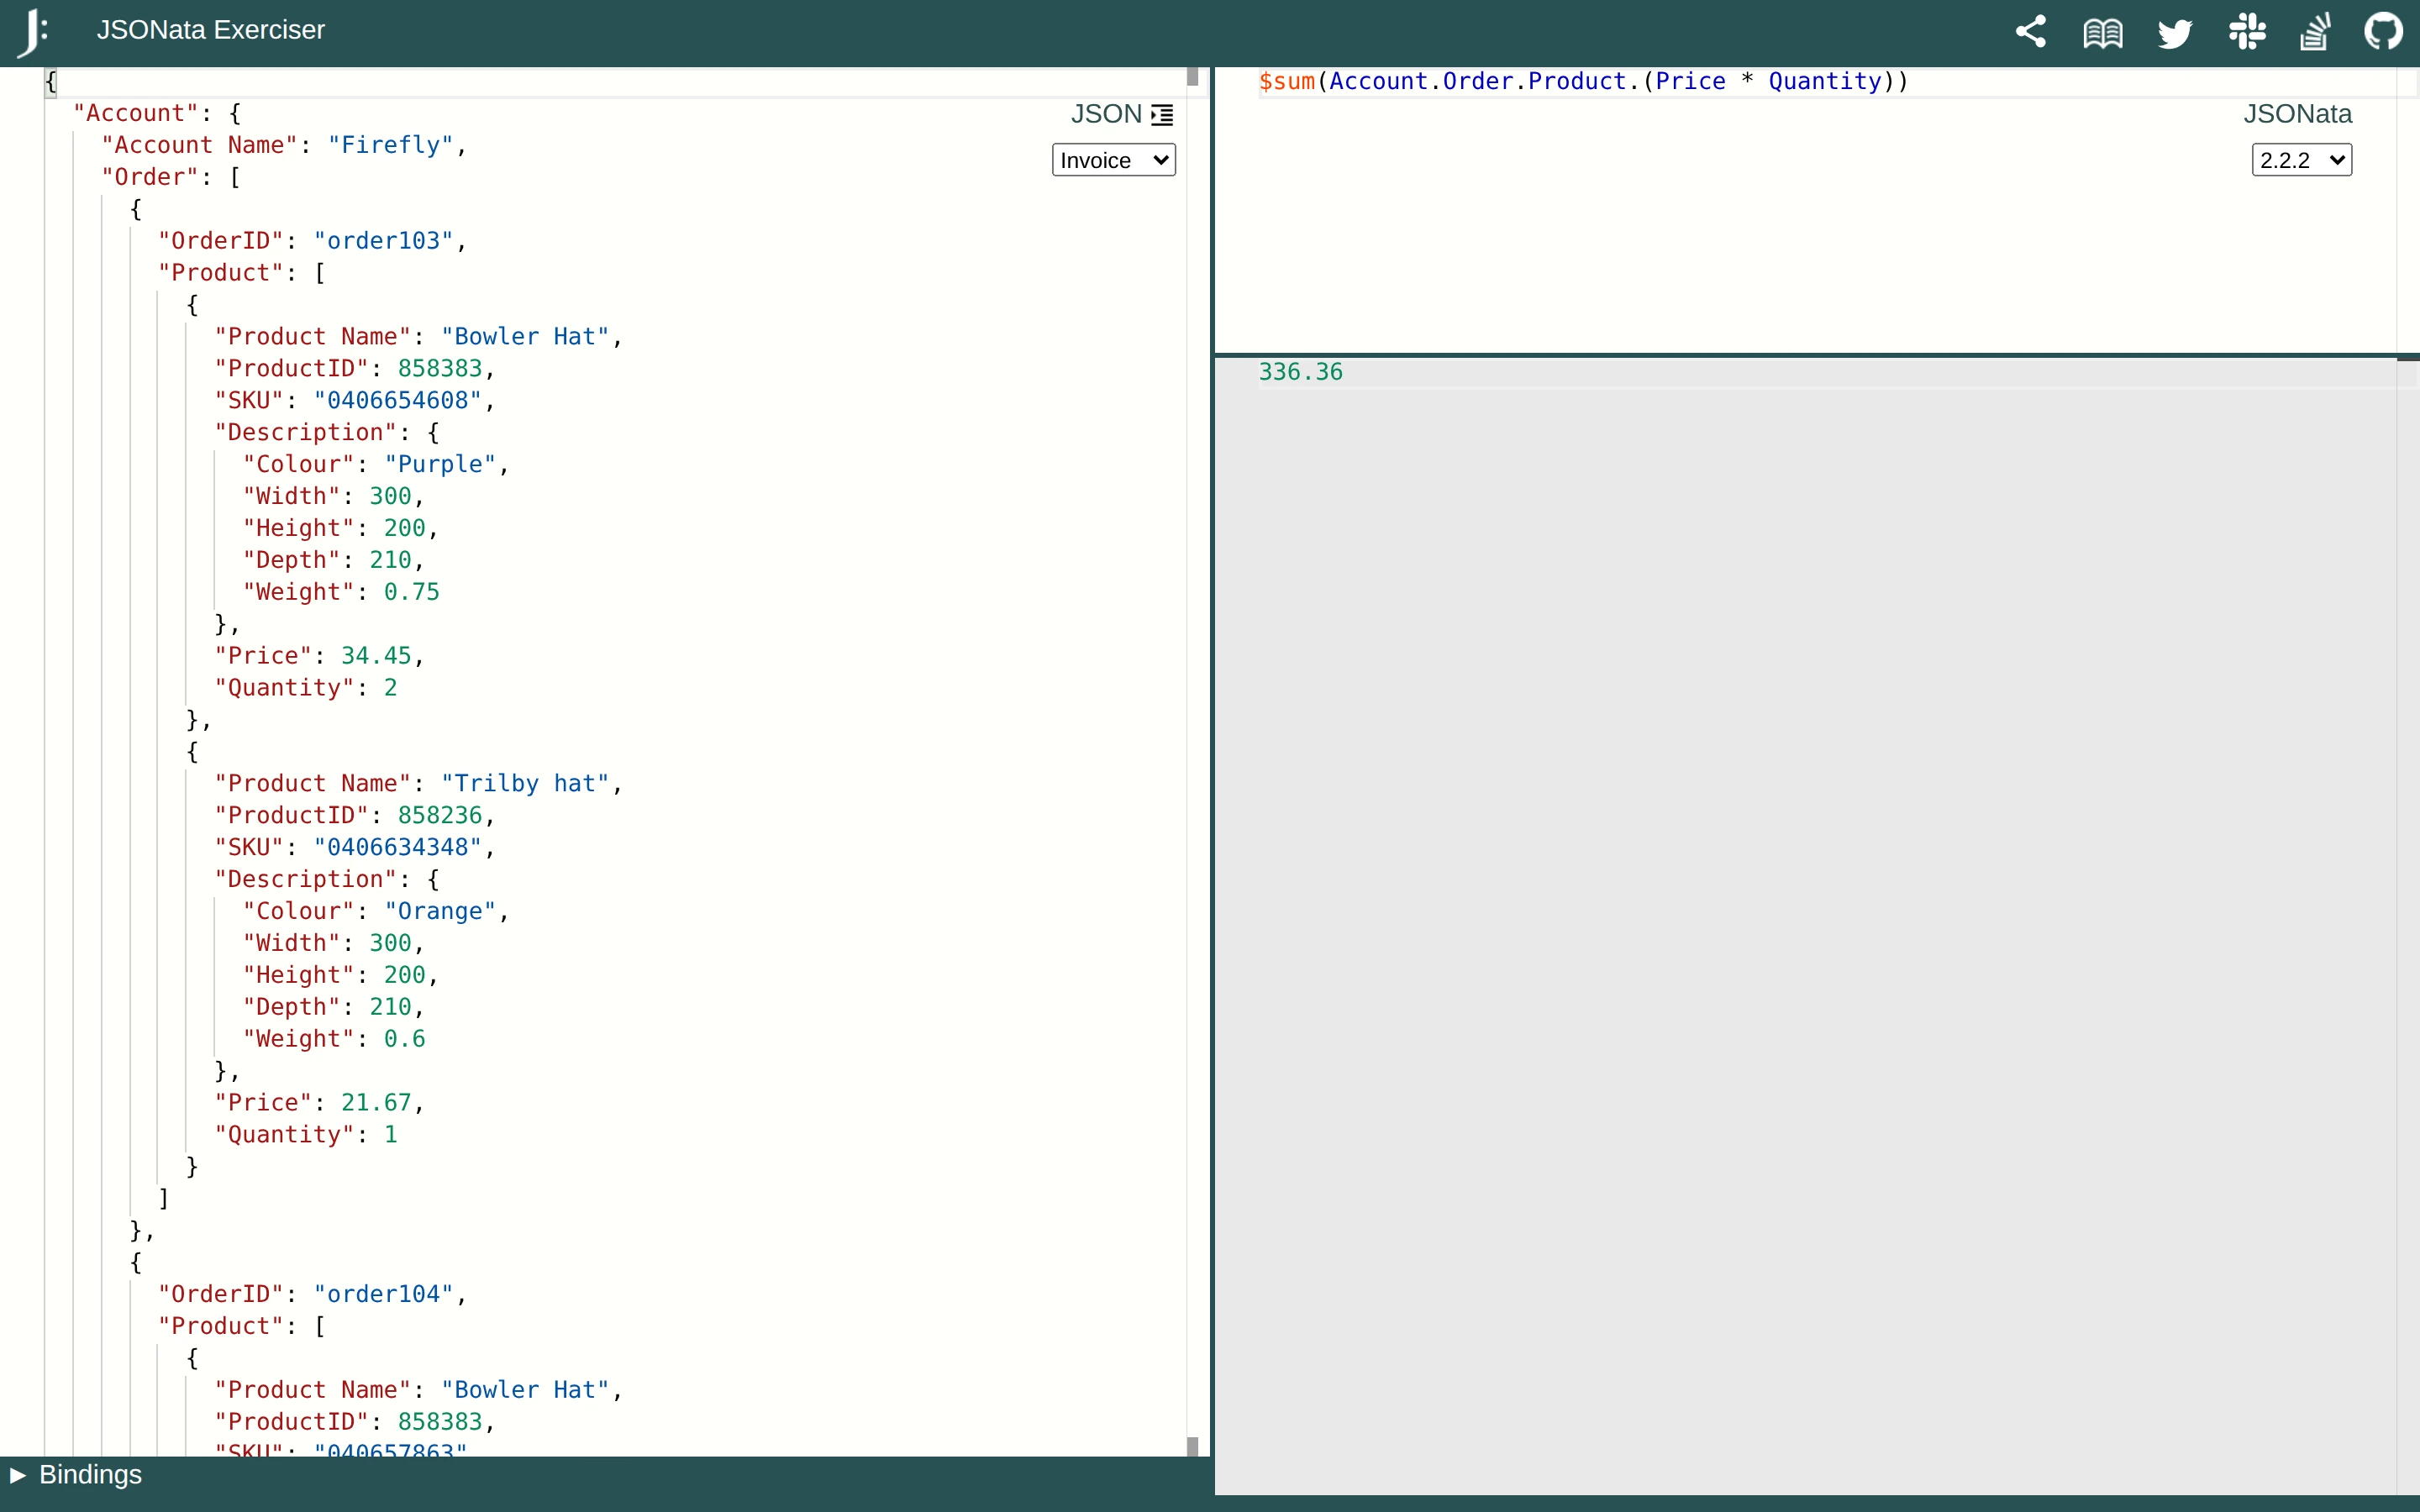2420x1512 pixels.
Task: Click the "order104" value
Action: pyautogui.click(x=384, y=1294)
